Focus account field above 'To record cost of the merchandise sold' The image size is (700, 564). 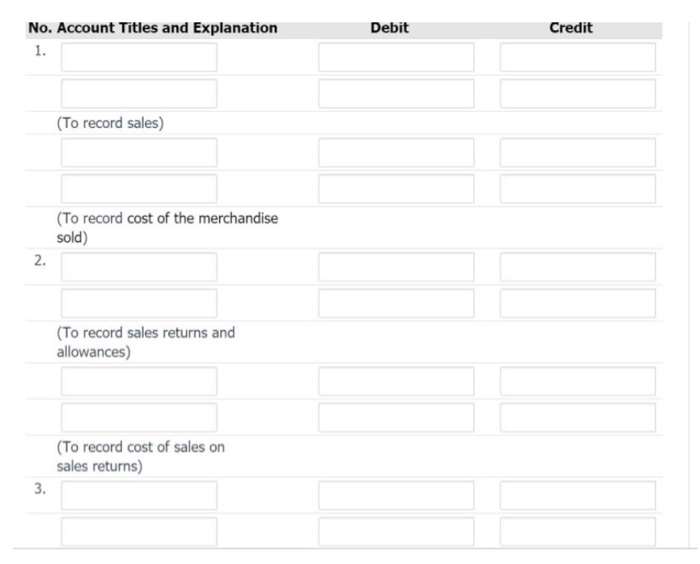point(139,189)
